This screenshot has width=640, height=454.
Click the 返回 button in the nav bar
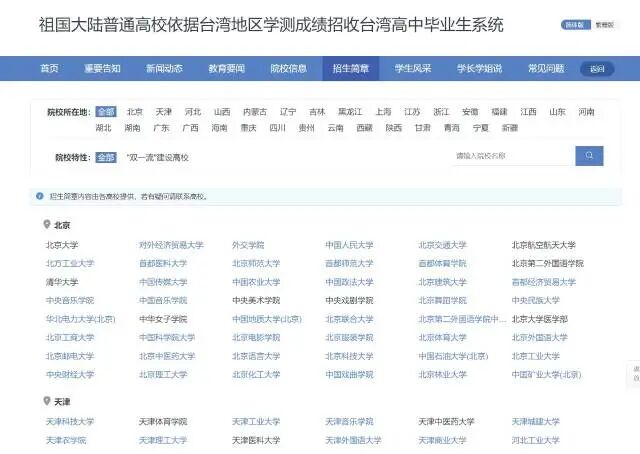point(597,69)
